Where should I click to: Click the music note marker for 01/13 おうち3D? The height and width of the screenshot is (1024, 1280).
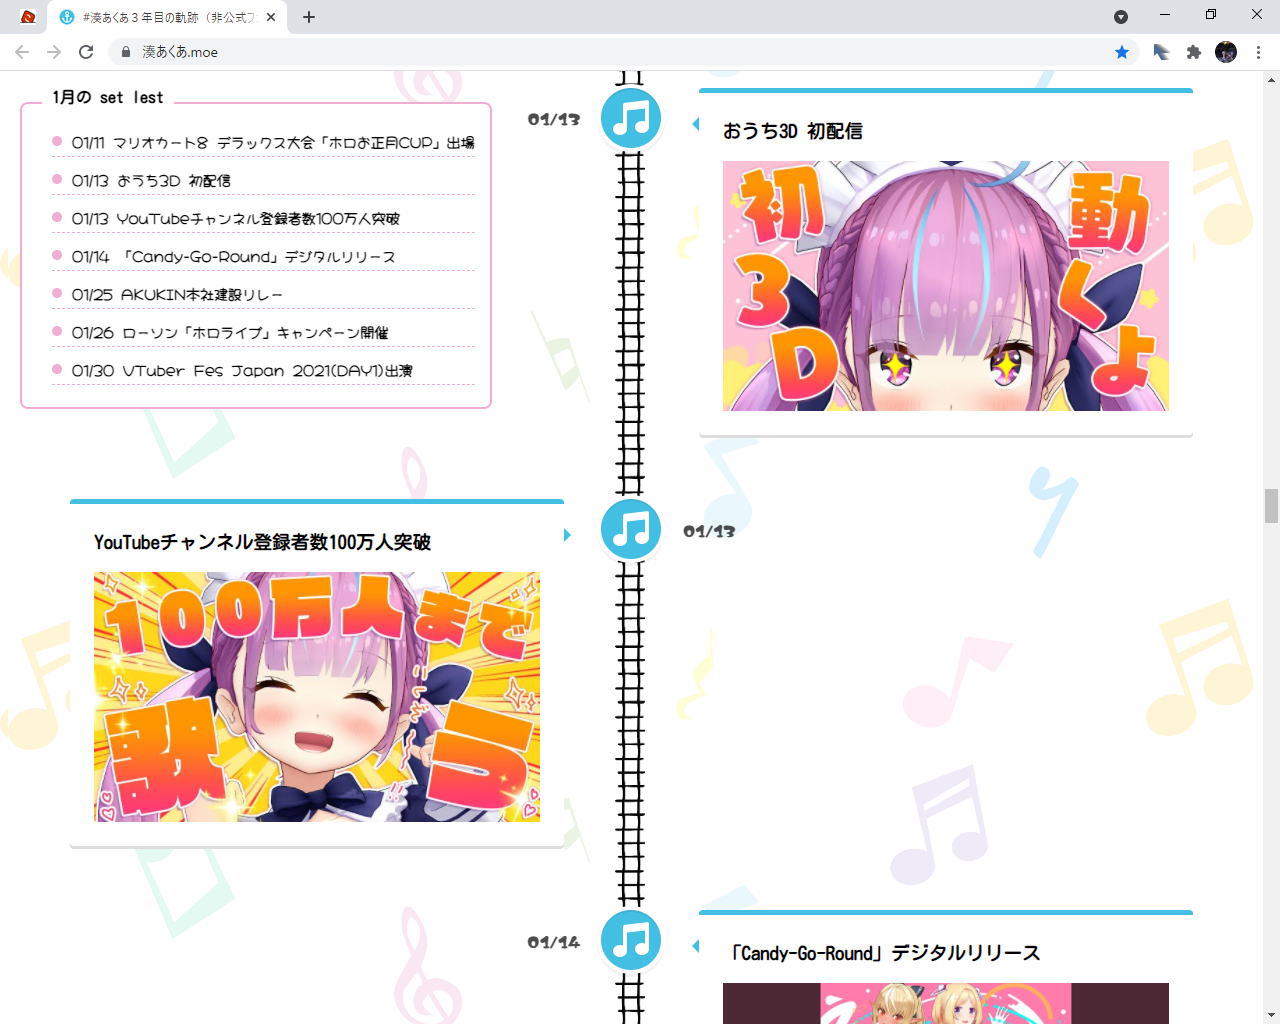click(x=631, y=118)
